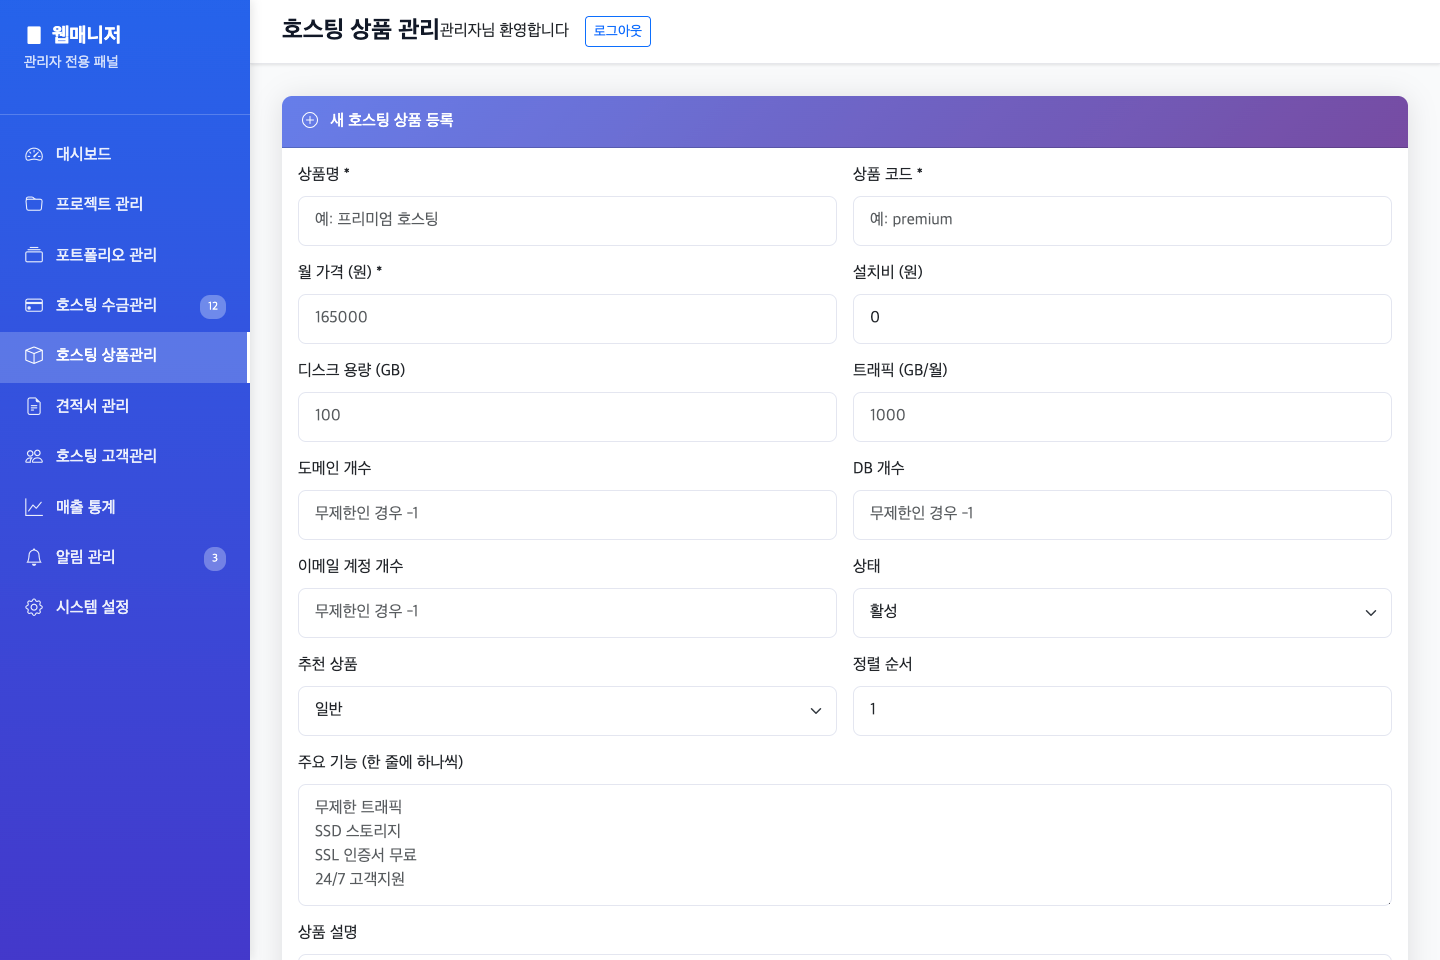Open the 대시보드 menu
Viewport: 1440px width, 960px height.
click(125, 154)
